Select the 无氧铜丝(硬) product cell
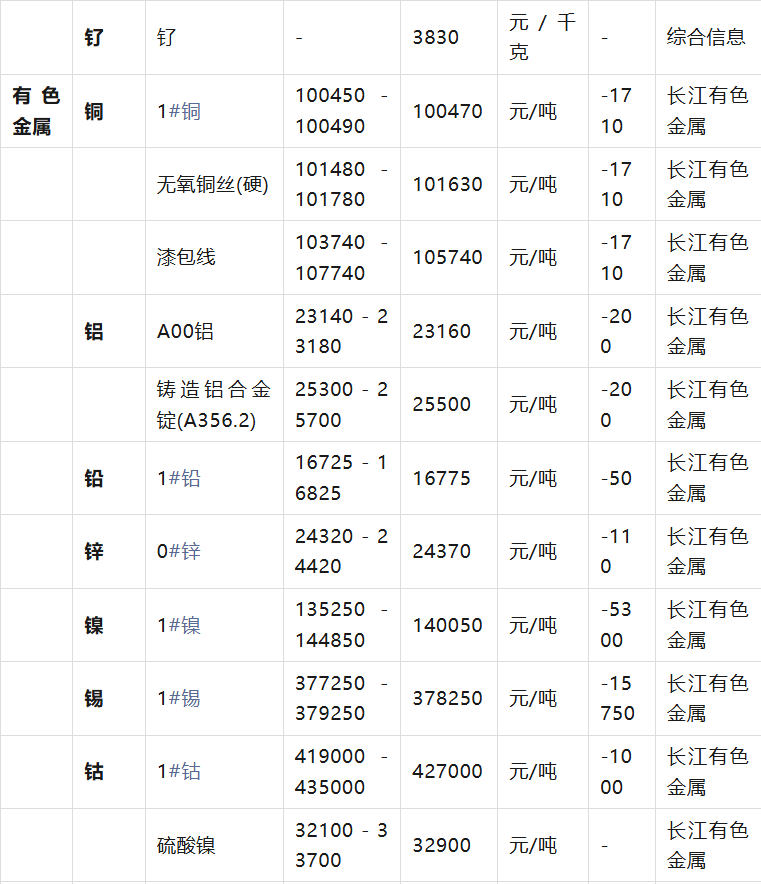761x884 pixels. 213,184
